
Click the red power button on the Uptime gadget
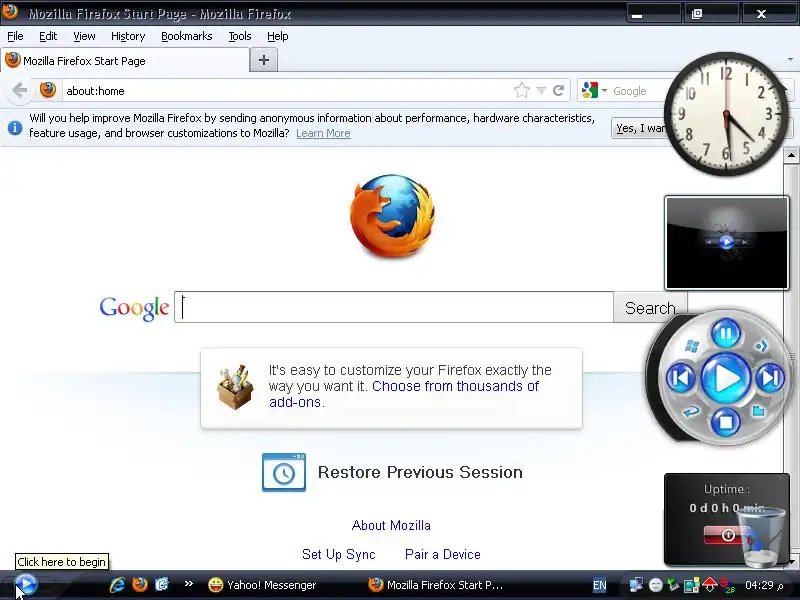[x=727, y=535]
